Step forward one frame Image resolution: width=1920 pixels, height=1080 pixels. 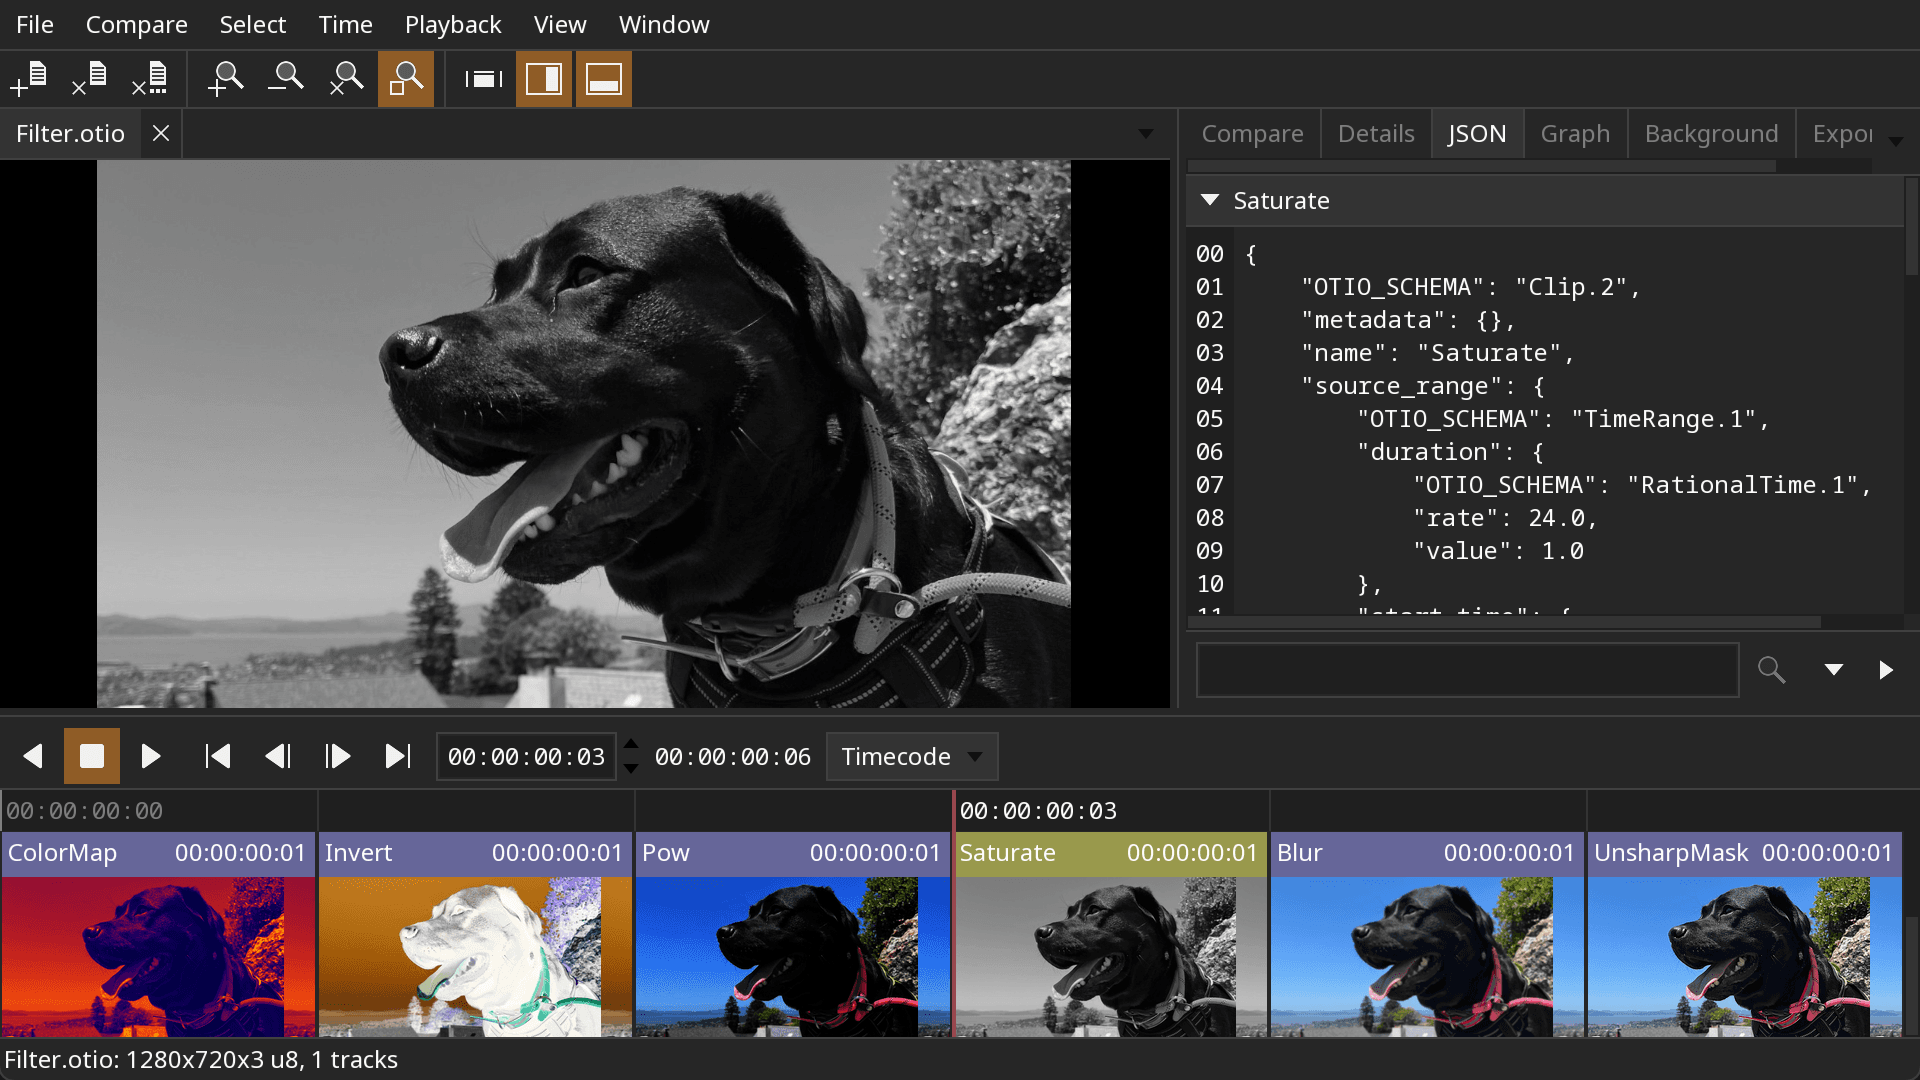pyautogui.click(x=338, y=757)
